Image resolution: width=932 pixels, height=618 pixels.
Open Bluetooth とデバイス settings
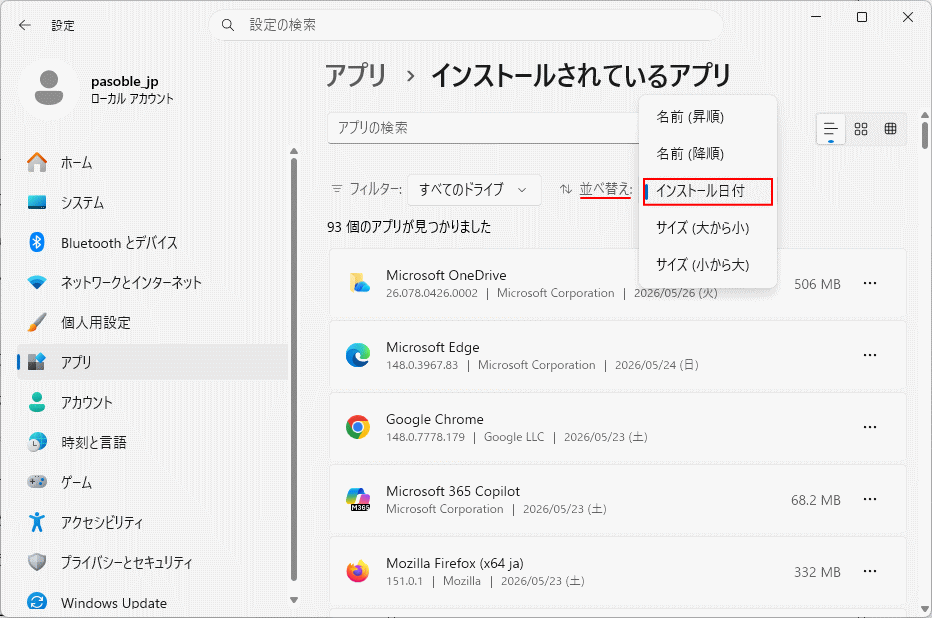153,242
